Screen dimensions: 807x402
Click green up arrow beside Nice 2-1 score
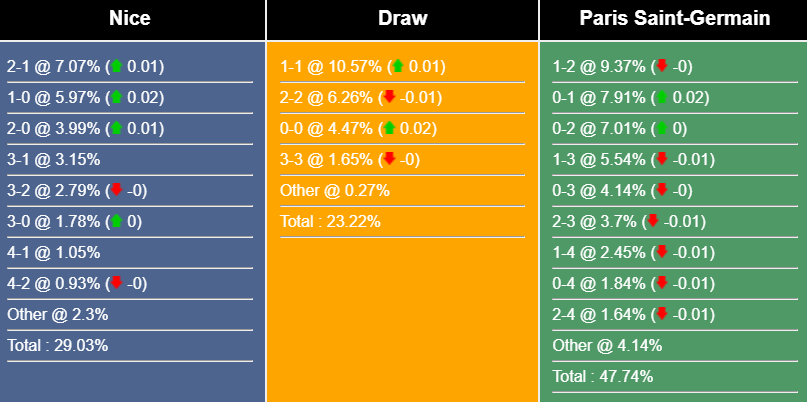[116, 67]
